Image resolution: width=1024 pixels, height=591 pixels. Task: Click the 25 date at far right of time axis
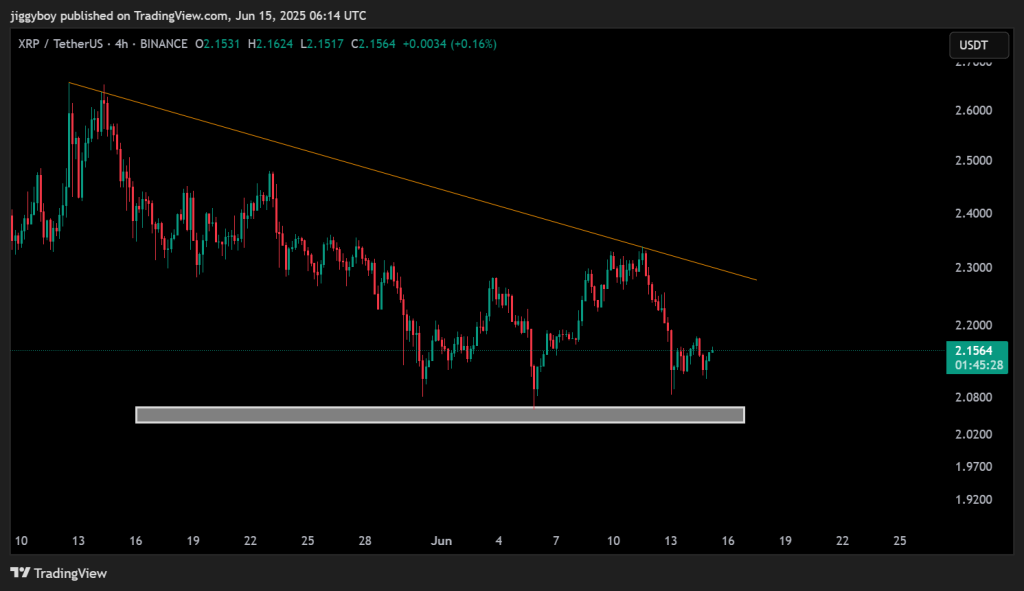pyautogui.click(x=899, y=541)
